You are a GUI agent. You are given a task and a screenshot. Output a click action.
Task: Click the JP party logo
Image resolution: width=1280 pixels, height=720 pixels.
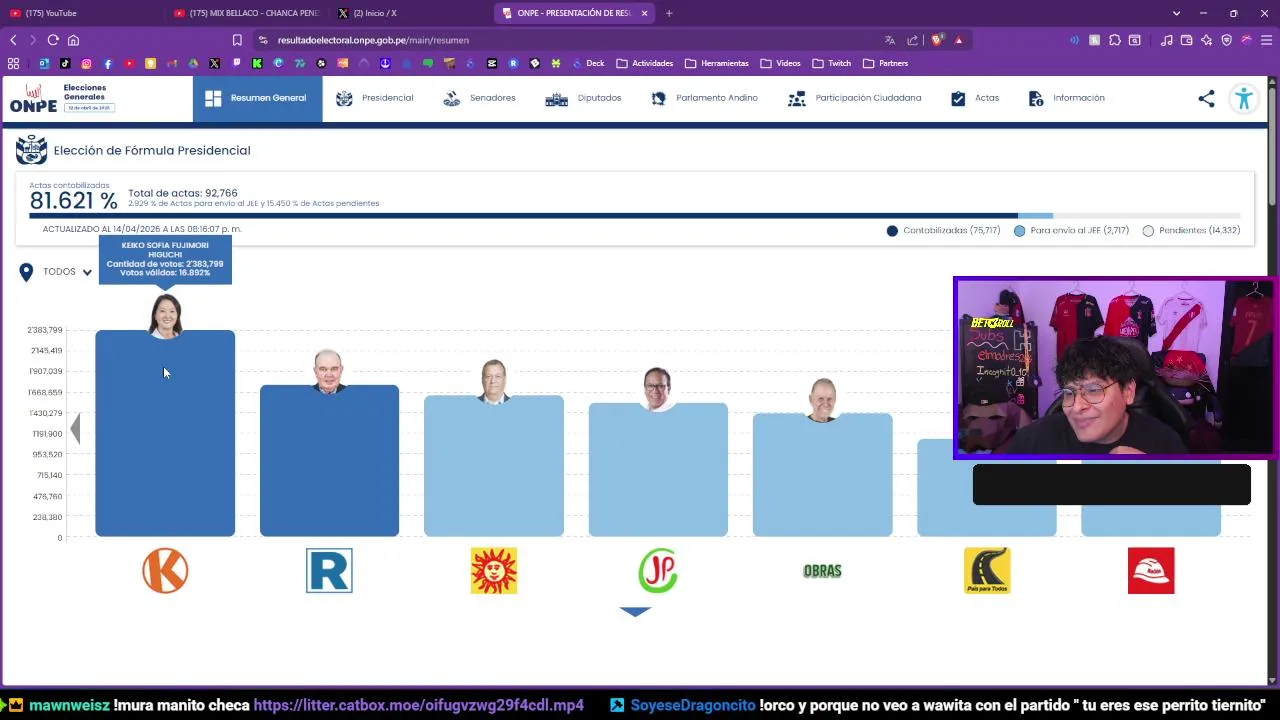(x=658, y=571)
